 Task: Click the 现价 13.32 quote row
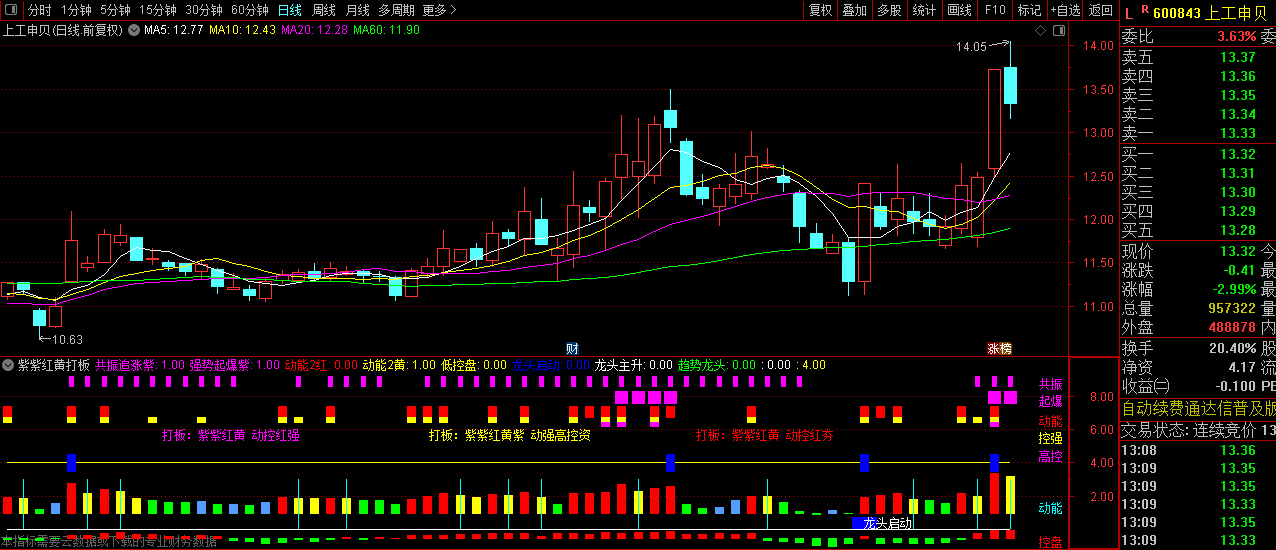[x=1188, y=251]
